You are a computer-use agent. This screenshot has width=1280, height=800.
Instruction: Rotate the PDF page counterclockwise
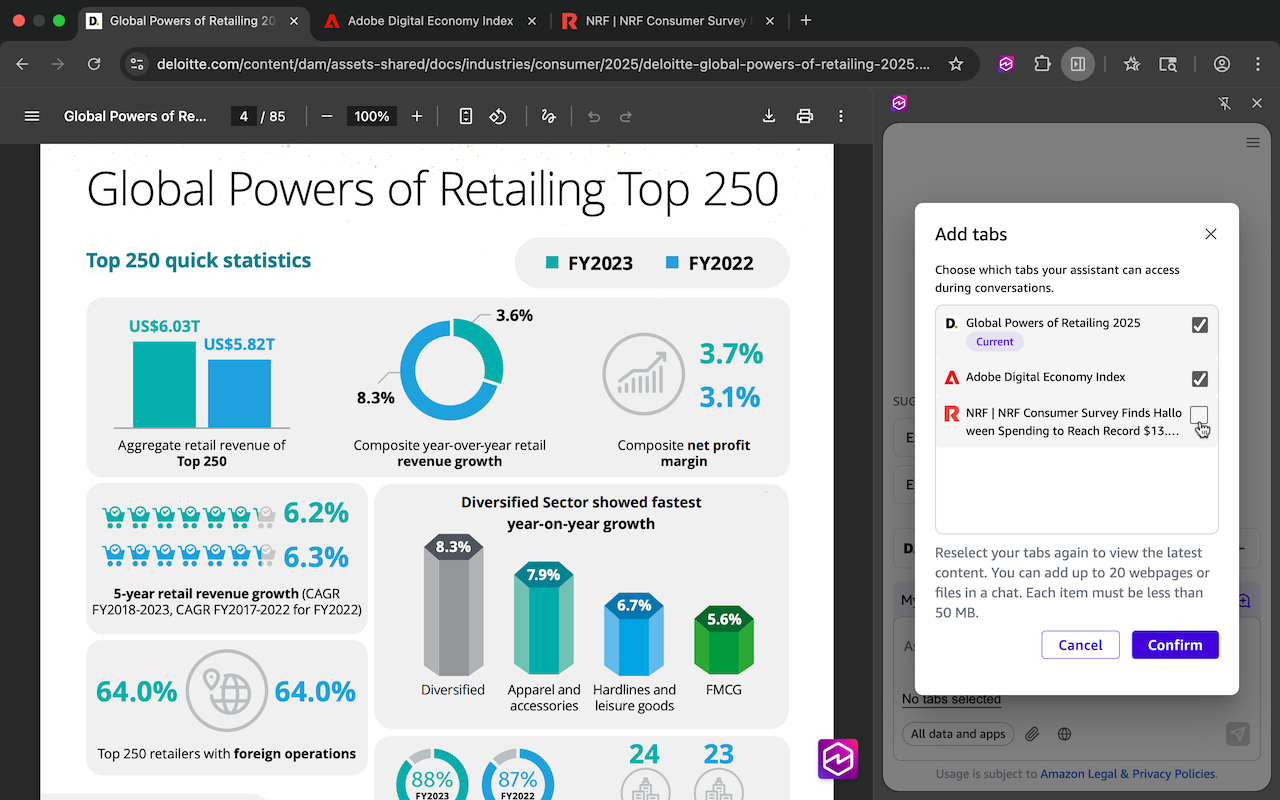tap(498, 116)
